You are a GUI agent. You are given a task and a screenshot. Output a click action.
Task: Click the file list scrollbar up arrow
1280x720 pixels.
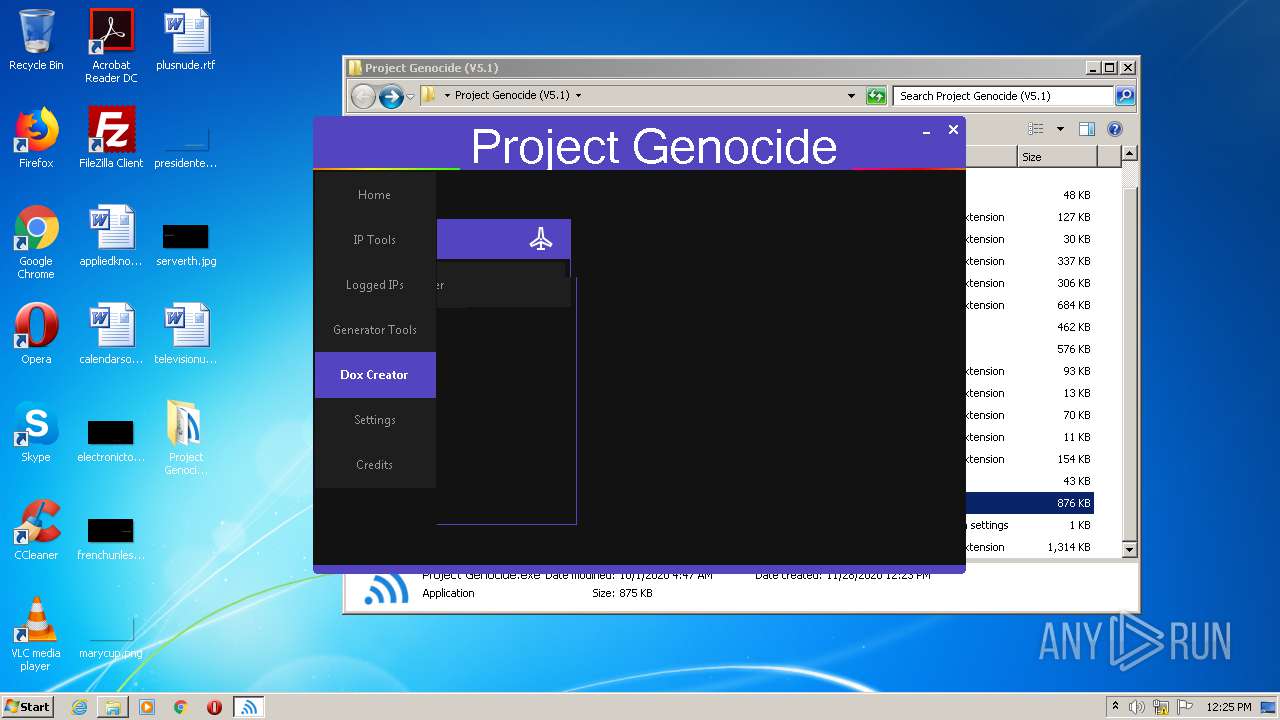point(1129,154)
